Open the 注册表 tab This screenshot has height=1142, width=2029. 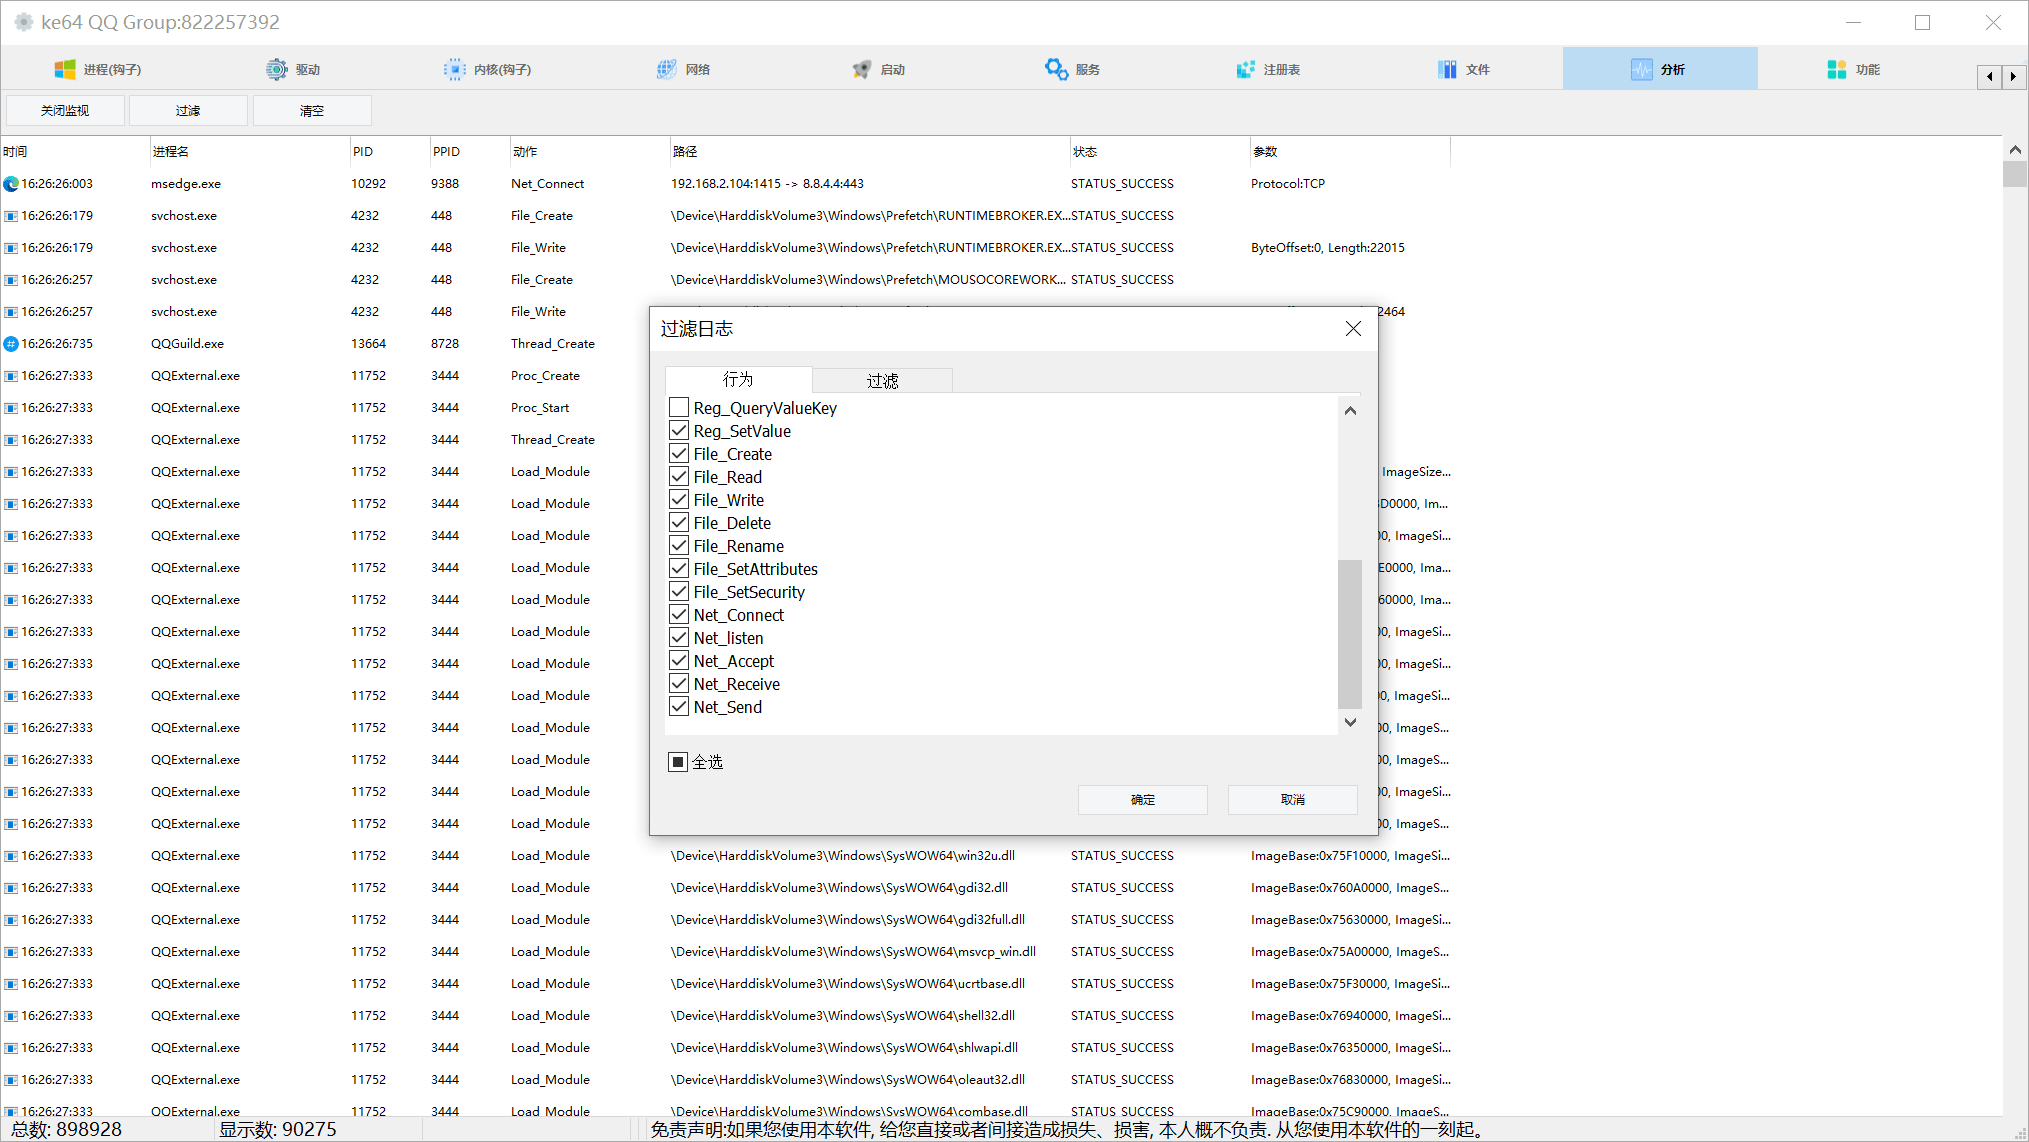1268,69
